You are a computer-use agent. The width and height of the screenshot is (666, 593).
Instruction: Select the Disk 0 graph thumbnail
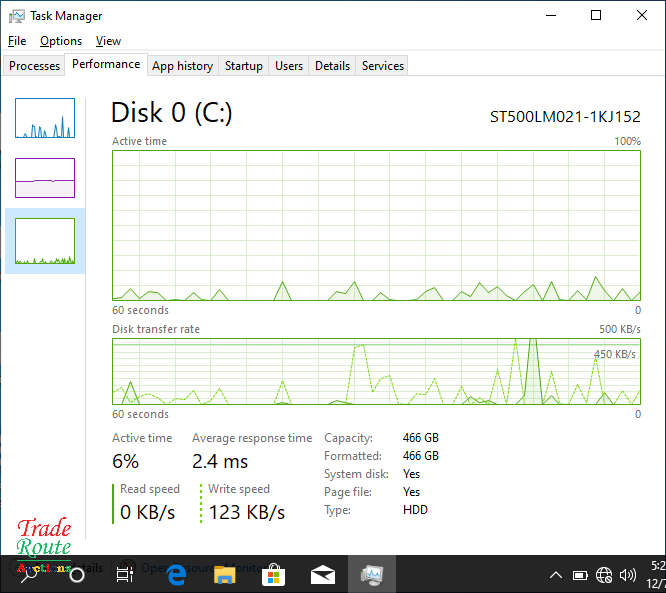pyautogui.click(x=45, y=240)
